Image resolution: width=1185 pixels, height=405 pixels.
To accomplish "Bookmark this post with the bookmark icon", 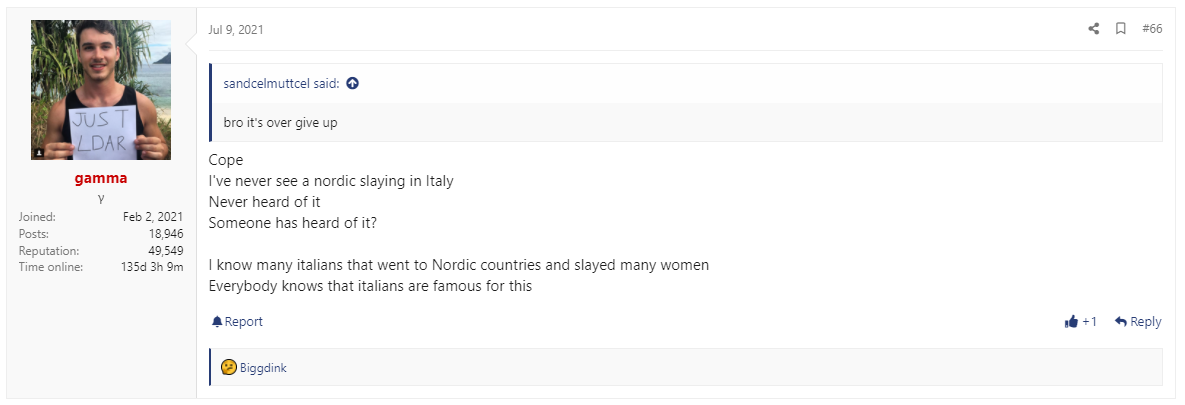I will 1121,29.
